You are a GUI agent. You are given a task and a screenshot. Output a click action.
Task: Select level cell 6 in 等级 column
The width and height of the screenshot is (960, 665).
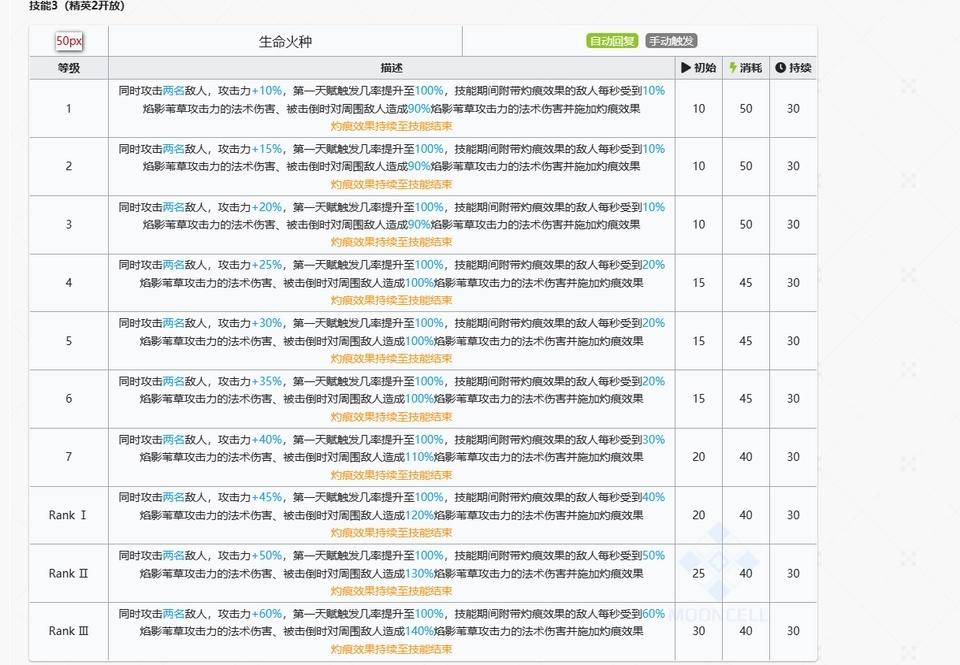coord(69,399)
